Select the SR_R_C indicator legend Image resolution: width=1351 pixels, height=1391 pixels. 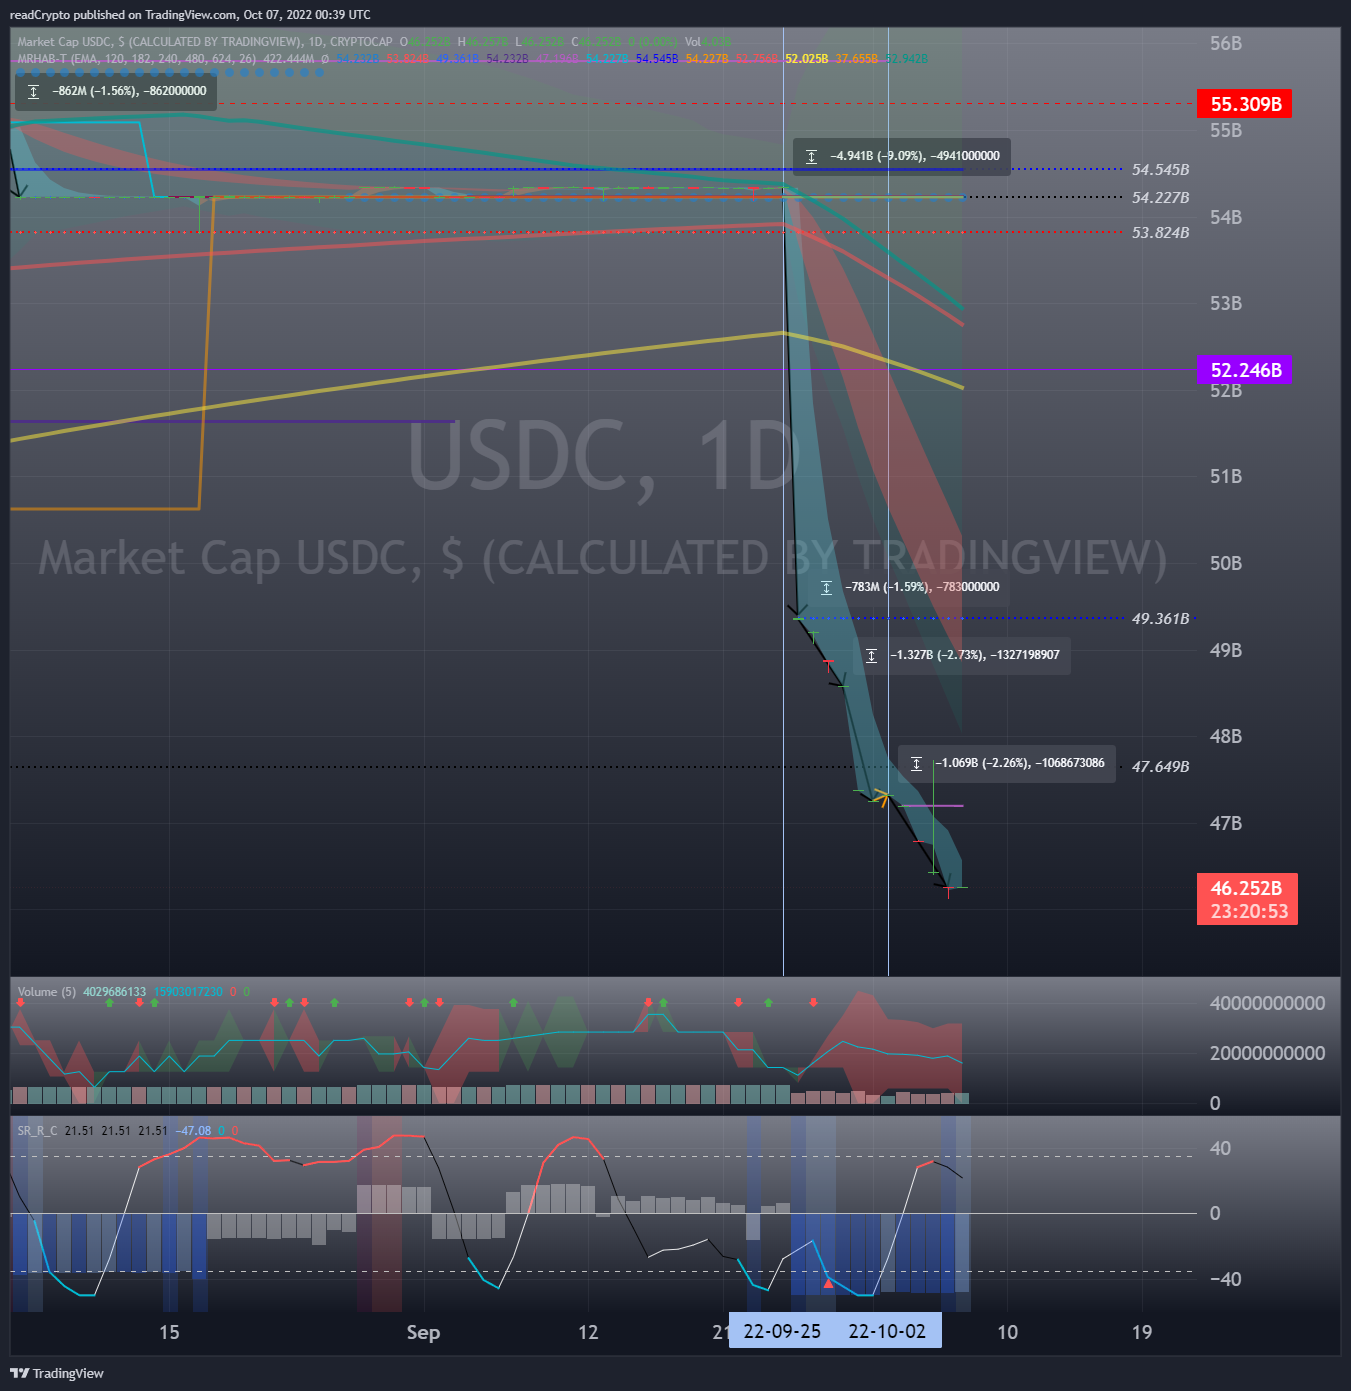pos(37,1131)
